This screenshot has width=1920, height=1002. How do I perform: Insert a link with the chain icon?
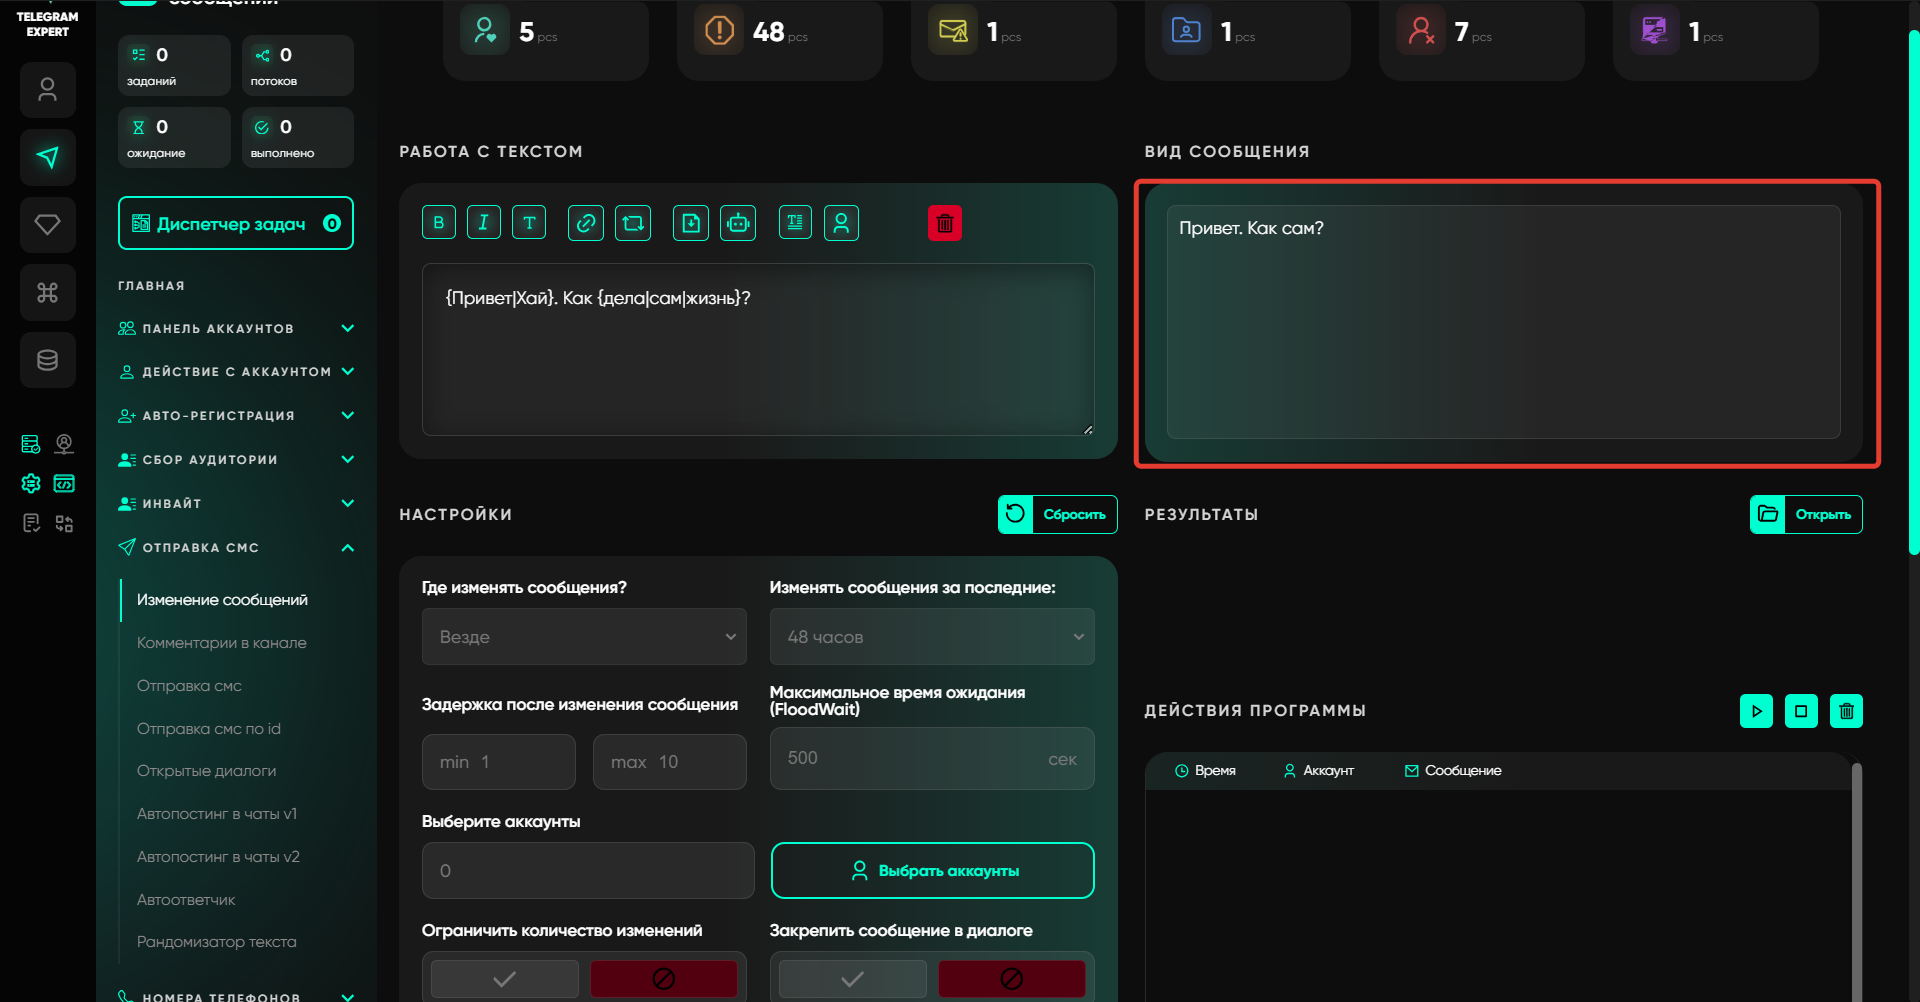click(585, 223)
